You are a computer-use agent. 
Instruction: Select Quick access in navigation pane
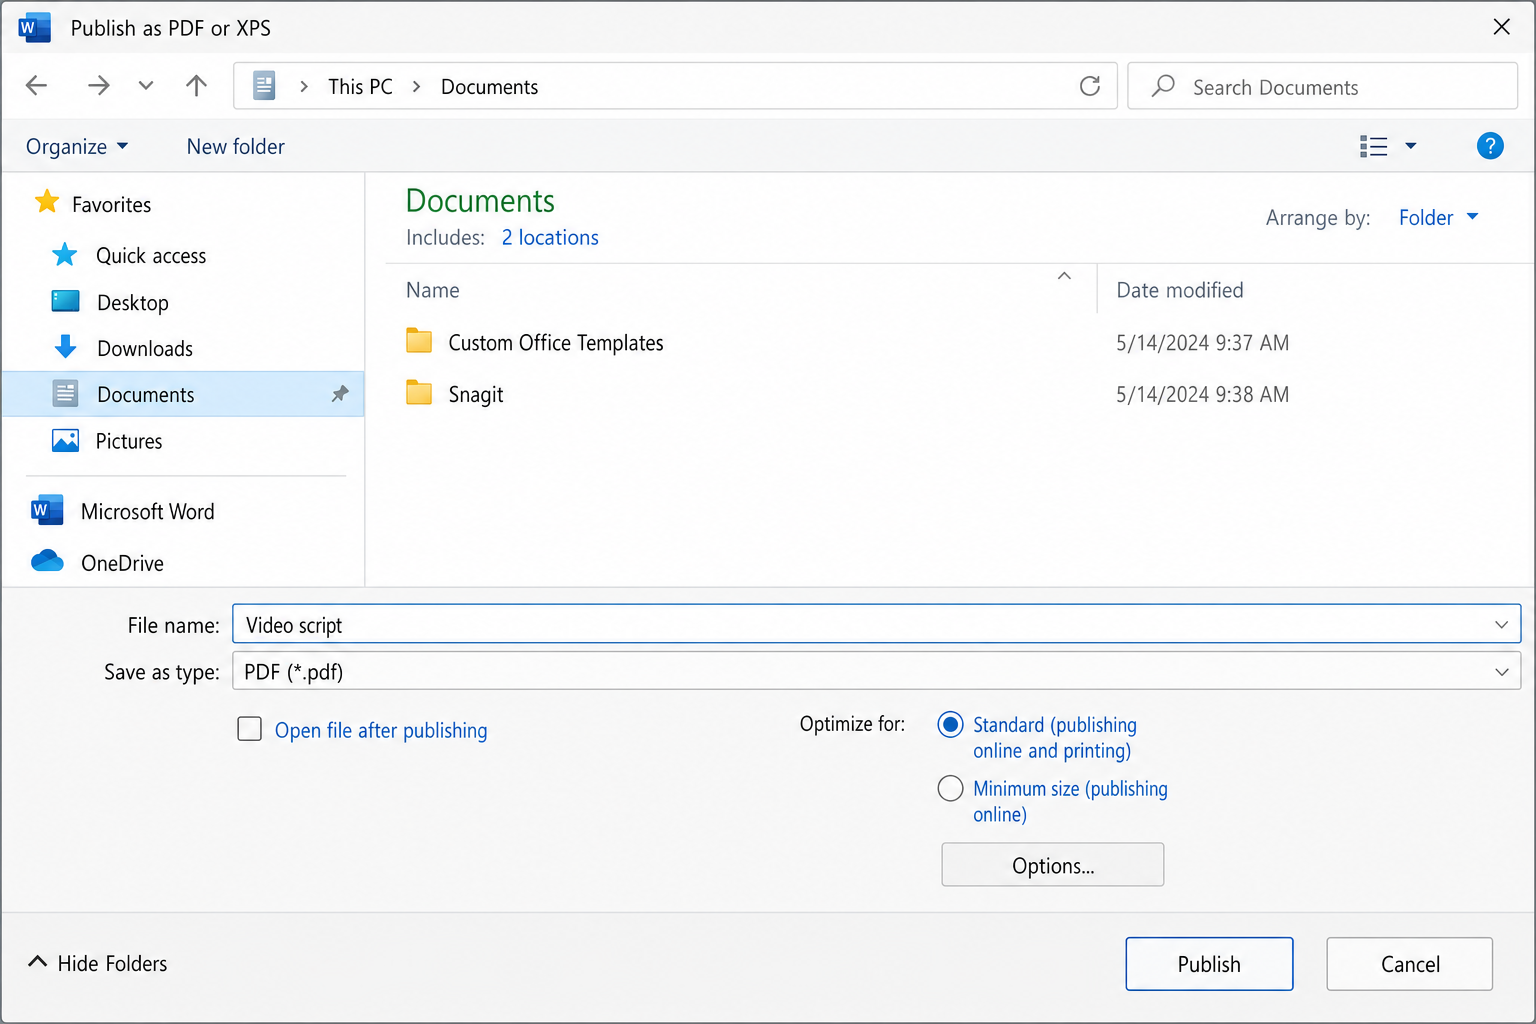click(x=151, y=256)
